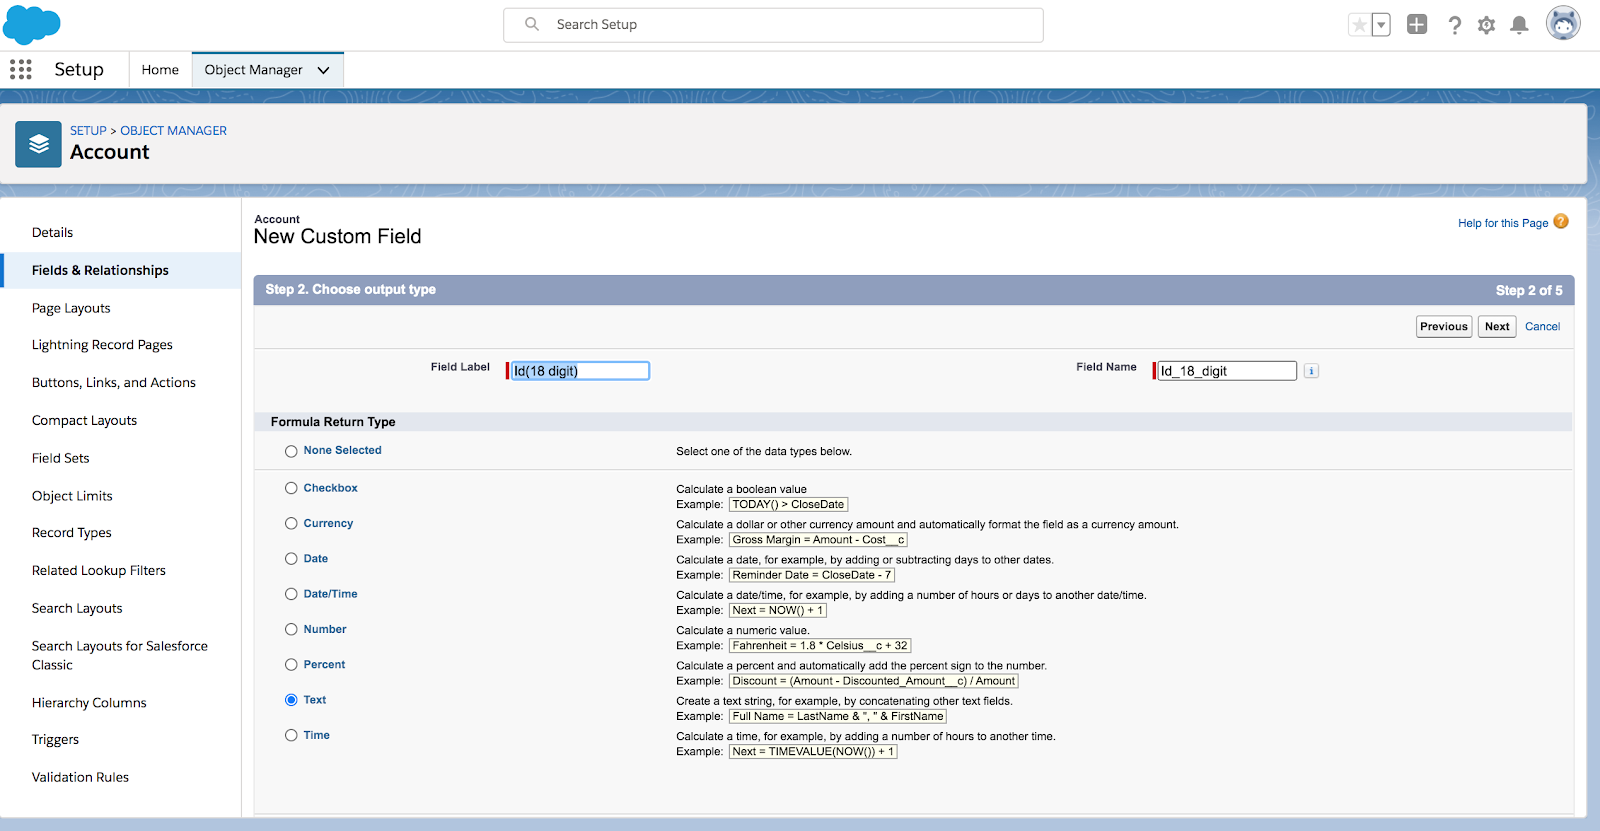This screenshot has height=831, width=1600.
Task: Open Buttons, Links, and Actions
Action: tap(114, 383)
